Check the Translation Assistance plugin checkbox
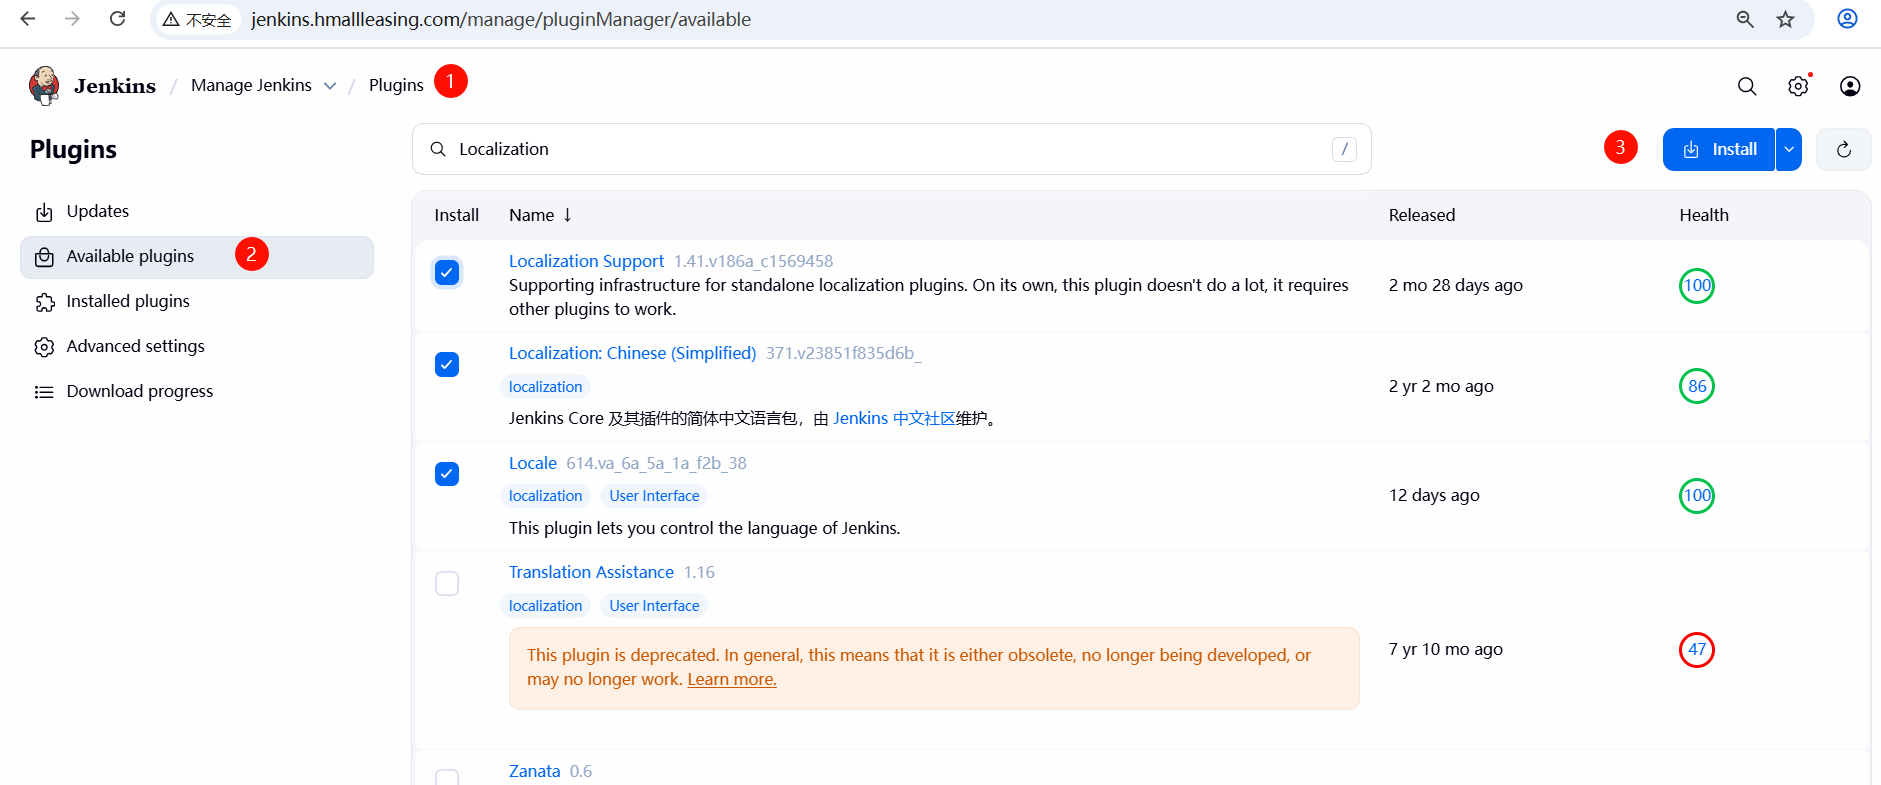Viewport: 1881px width, 785px height. [x=447, y=583]
